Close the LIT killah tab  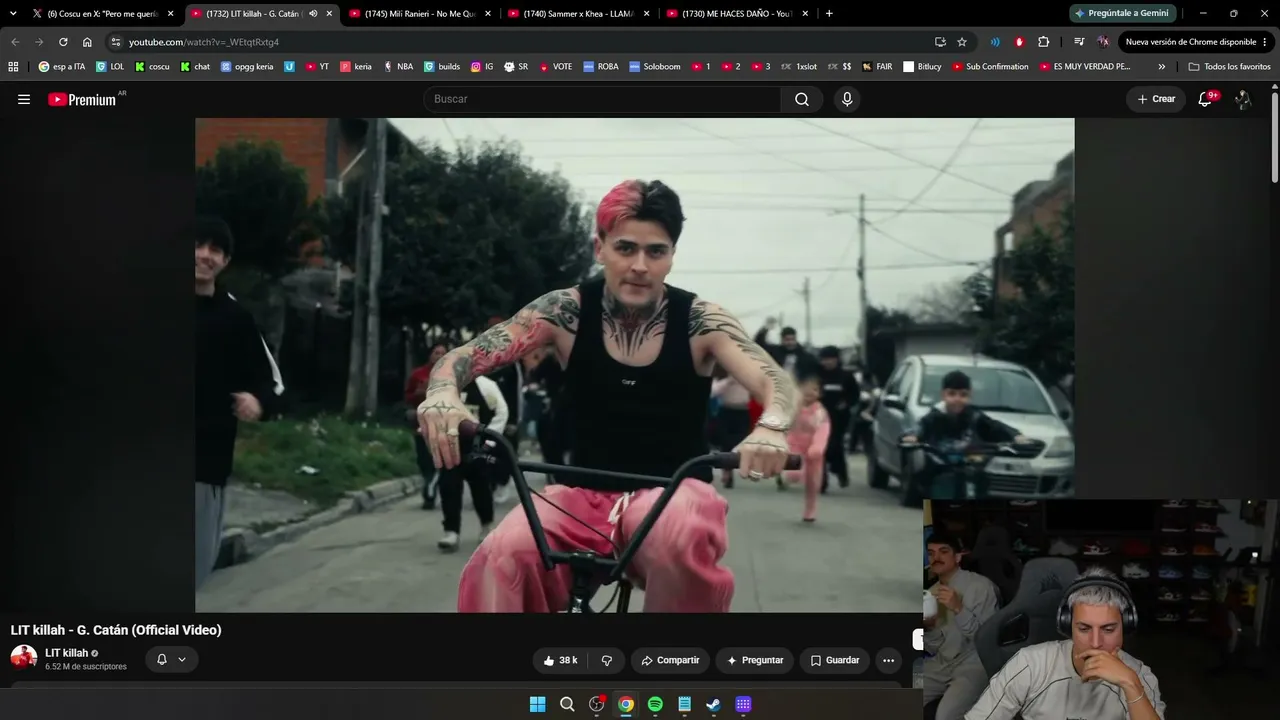[x=329, y=14]
